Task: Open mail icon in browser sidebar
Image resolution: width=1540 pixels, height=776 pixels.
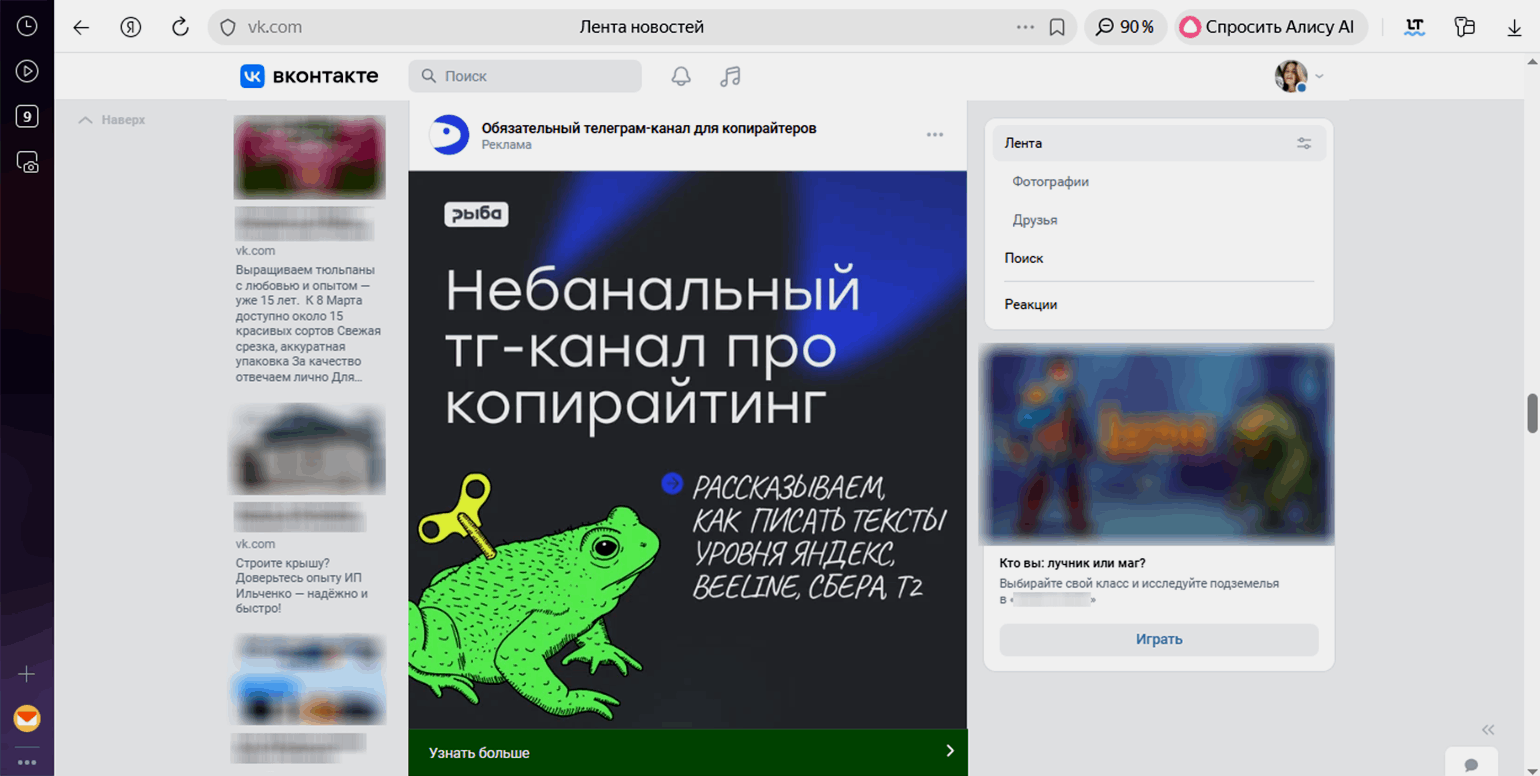Action: coord(27,718)
